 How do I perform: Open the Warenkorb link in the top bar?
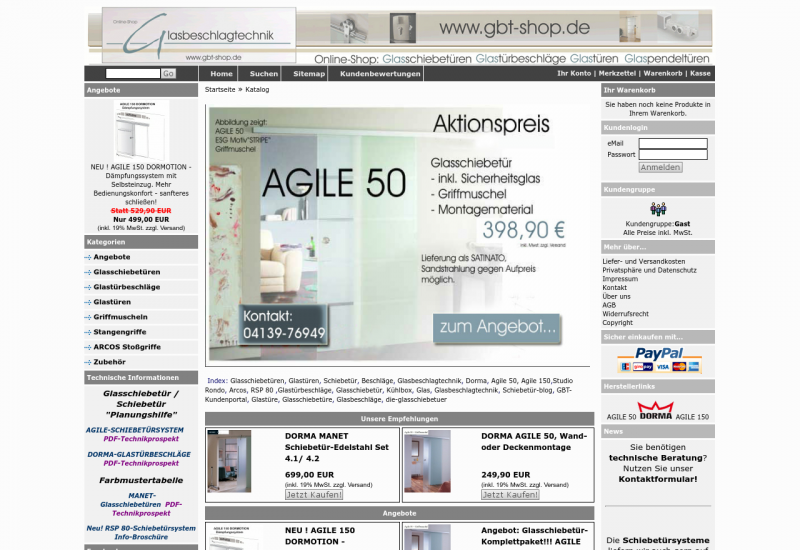663,74
